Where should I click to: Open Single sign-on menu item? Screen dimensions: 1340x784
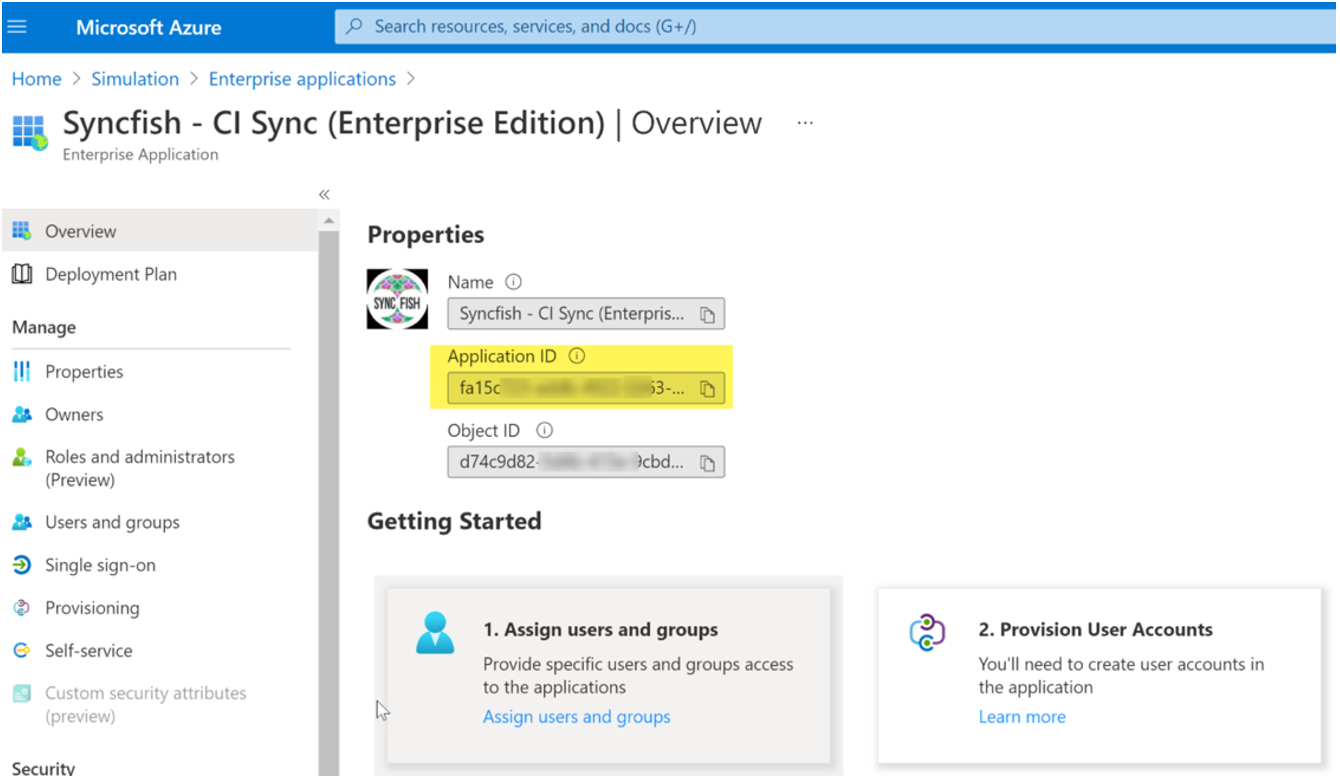coord(100,565)
